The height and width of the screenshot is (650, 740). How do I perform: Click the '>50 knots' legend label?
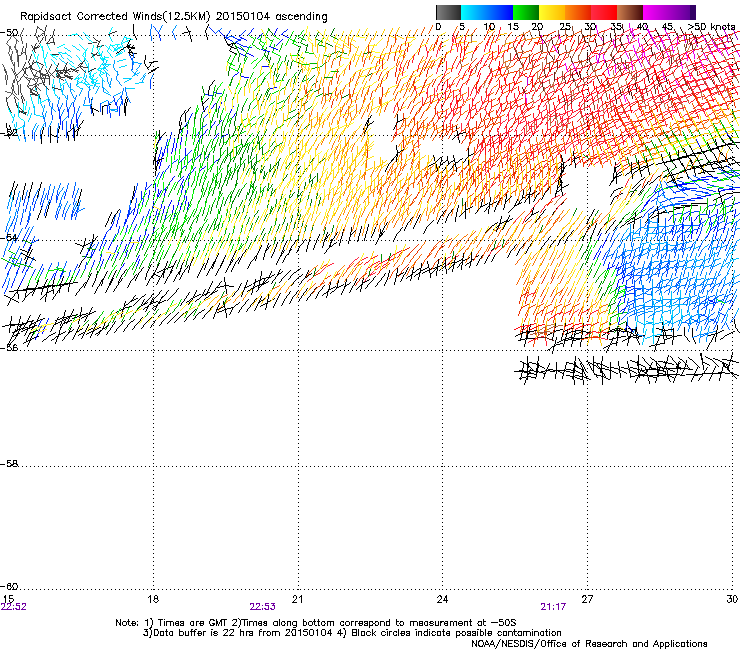711,27
